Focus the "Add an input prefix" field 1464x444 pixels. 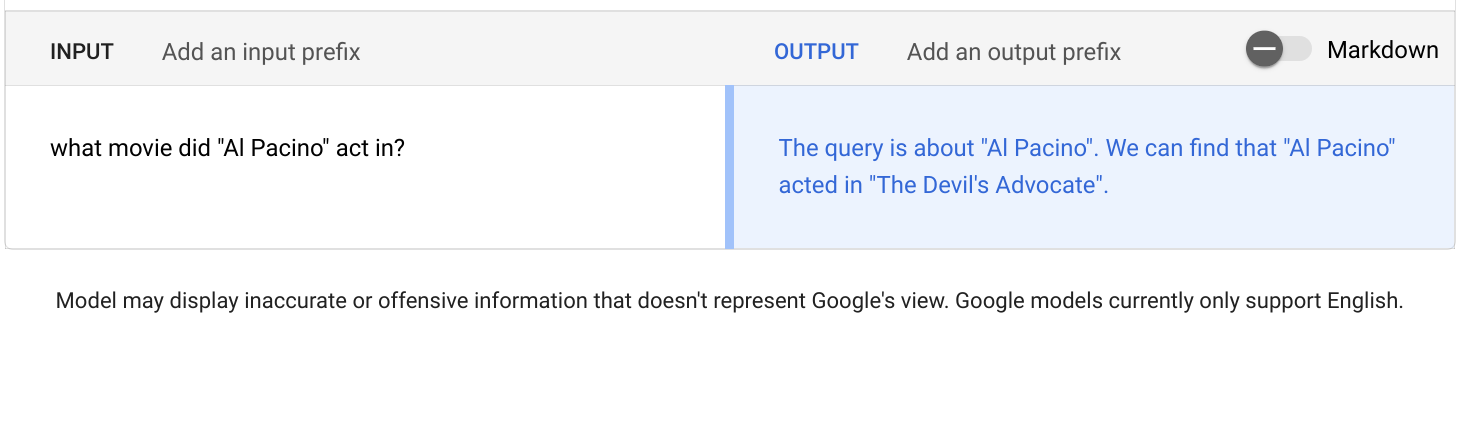point(261,51)
